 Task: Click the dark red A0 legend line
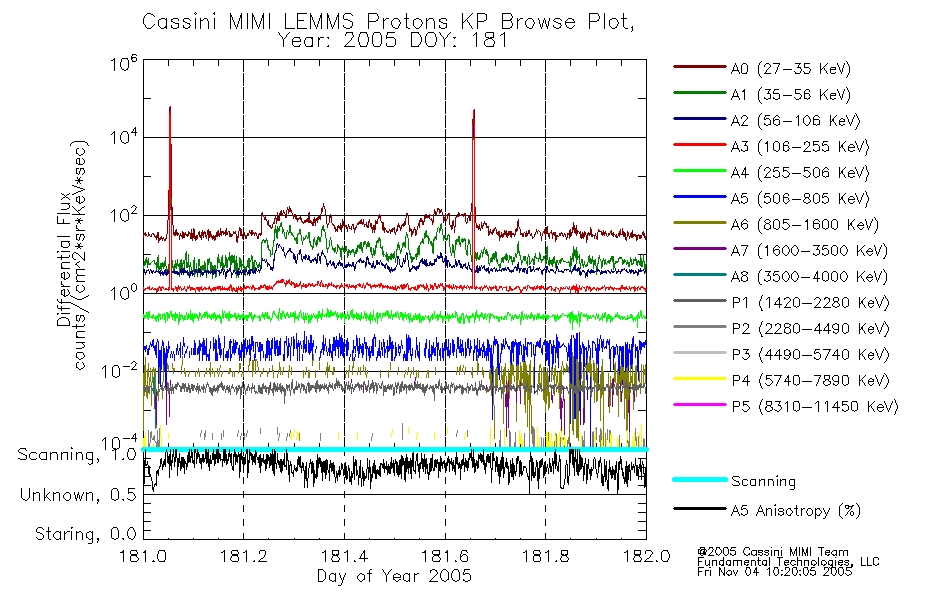pyautogui.click(x=700, y=67)
